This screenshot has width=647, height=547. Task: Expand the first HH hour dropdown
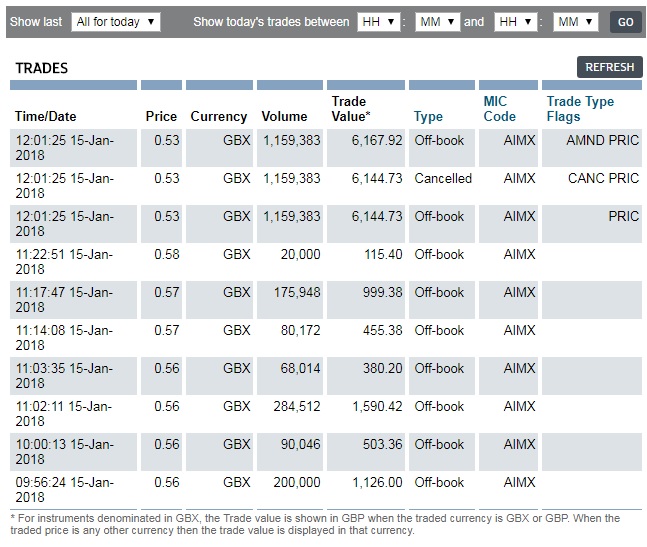click(377, 22)
